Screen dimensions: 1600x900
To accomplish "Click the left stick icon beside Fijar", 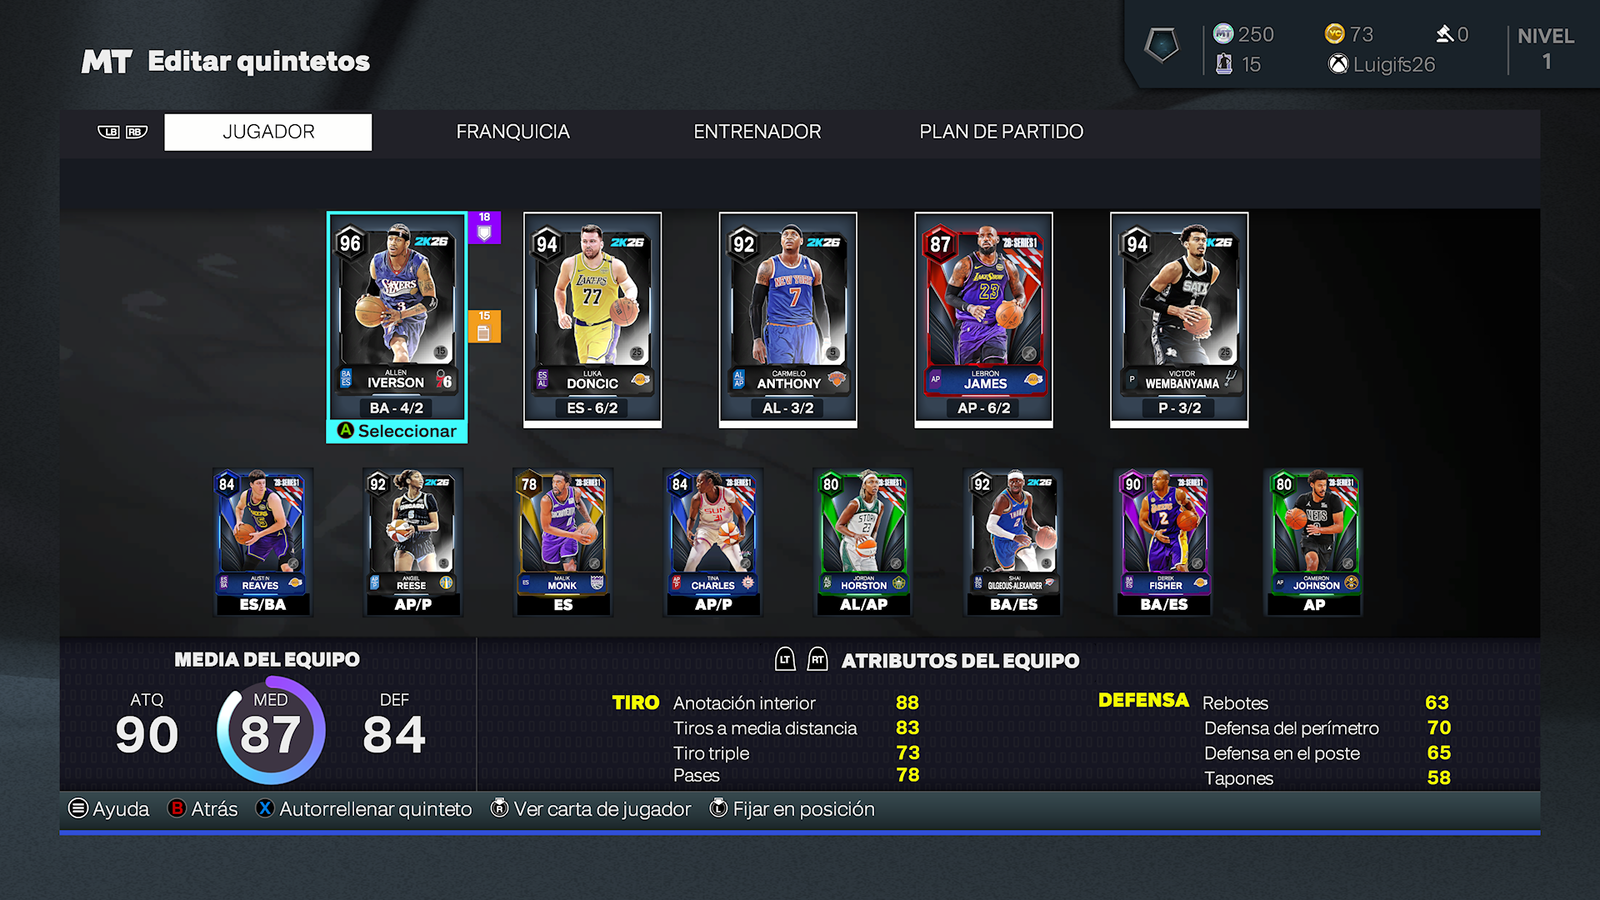I will 718,808.
